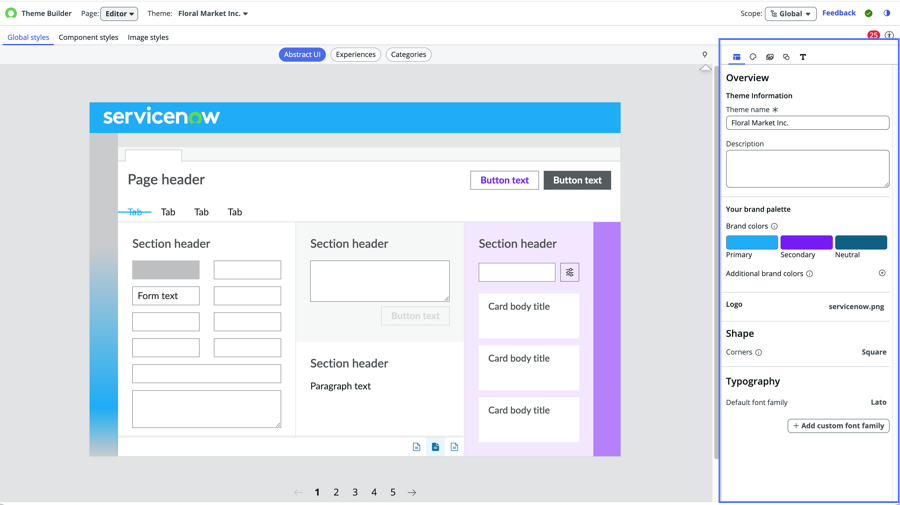Click the Feedback link

click(839, 13)
